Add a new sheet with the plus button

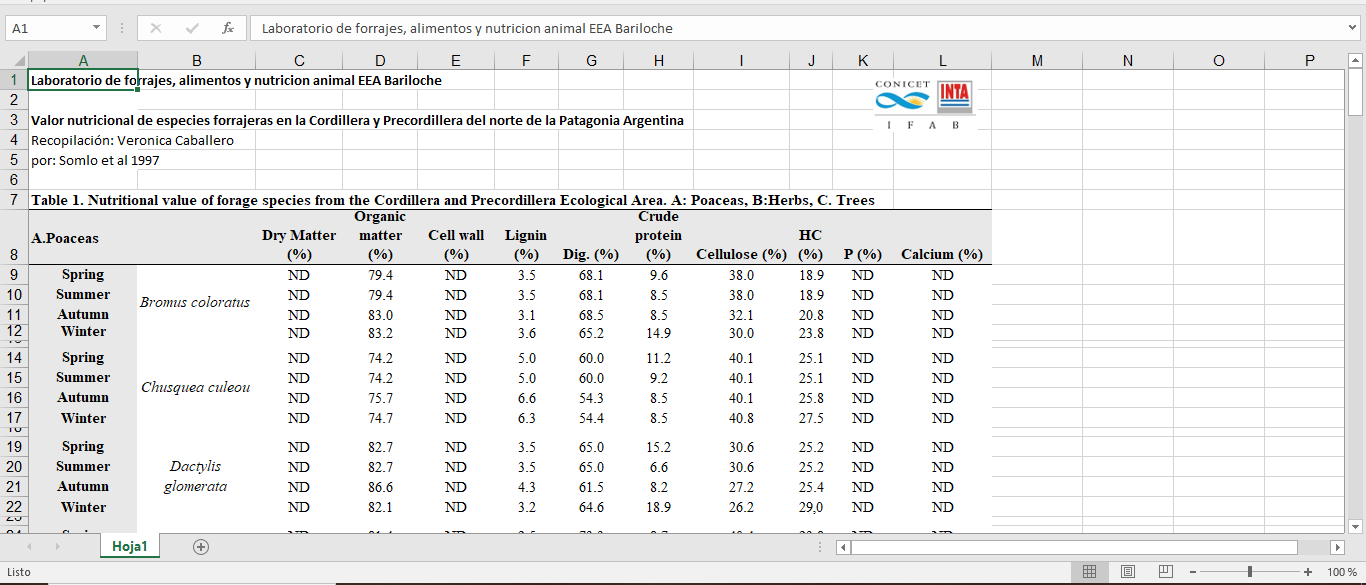click(201, 546)
